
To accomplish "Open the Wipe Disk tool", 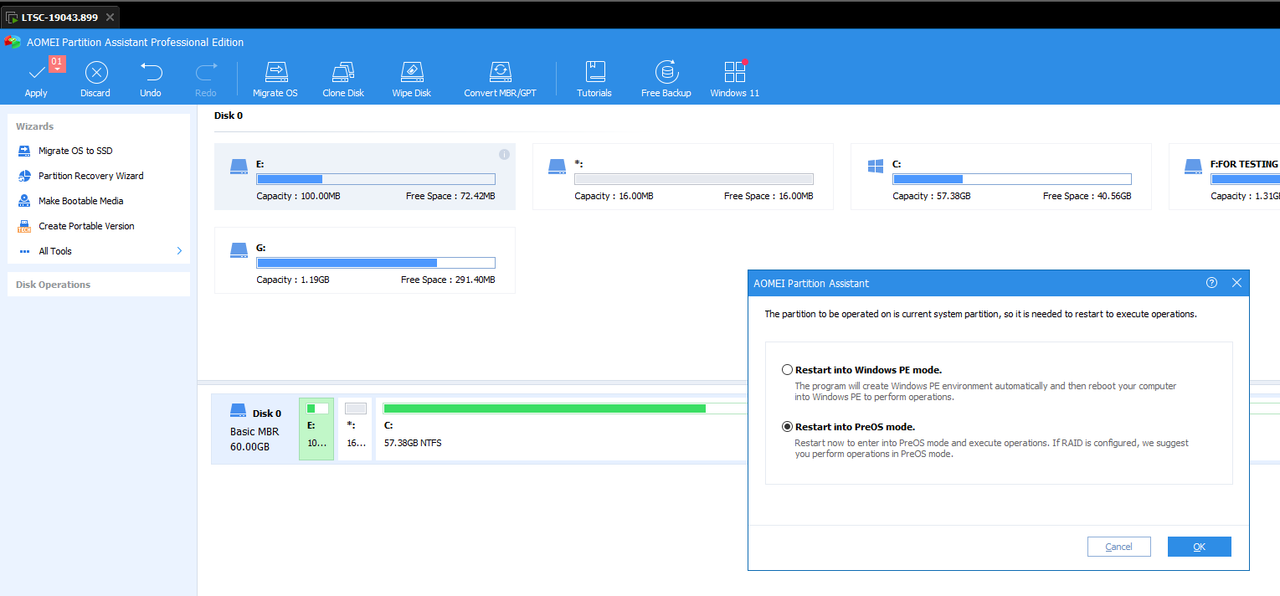I will [x=411, y=79].
